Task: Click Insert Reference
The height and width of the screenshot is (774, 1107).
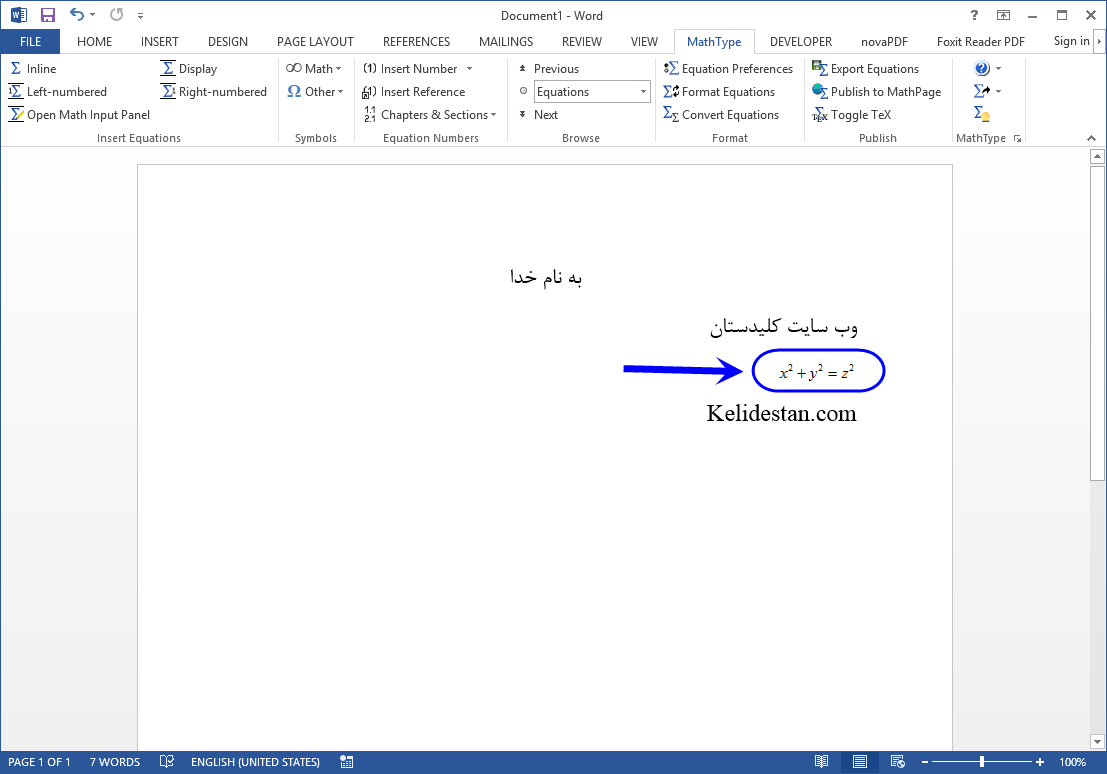Action: coord(414,92)
